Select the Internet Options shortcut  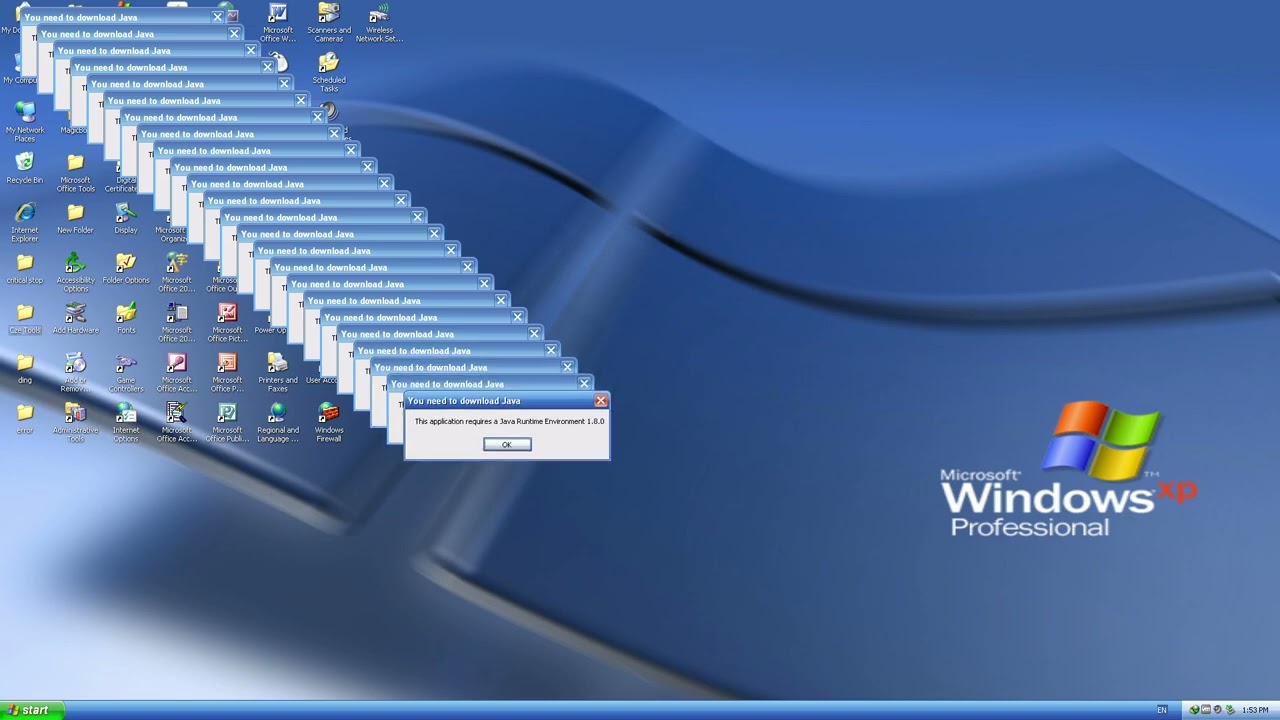(126, 422)
